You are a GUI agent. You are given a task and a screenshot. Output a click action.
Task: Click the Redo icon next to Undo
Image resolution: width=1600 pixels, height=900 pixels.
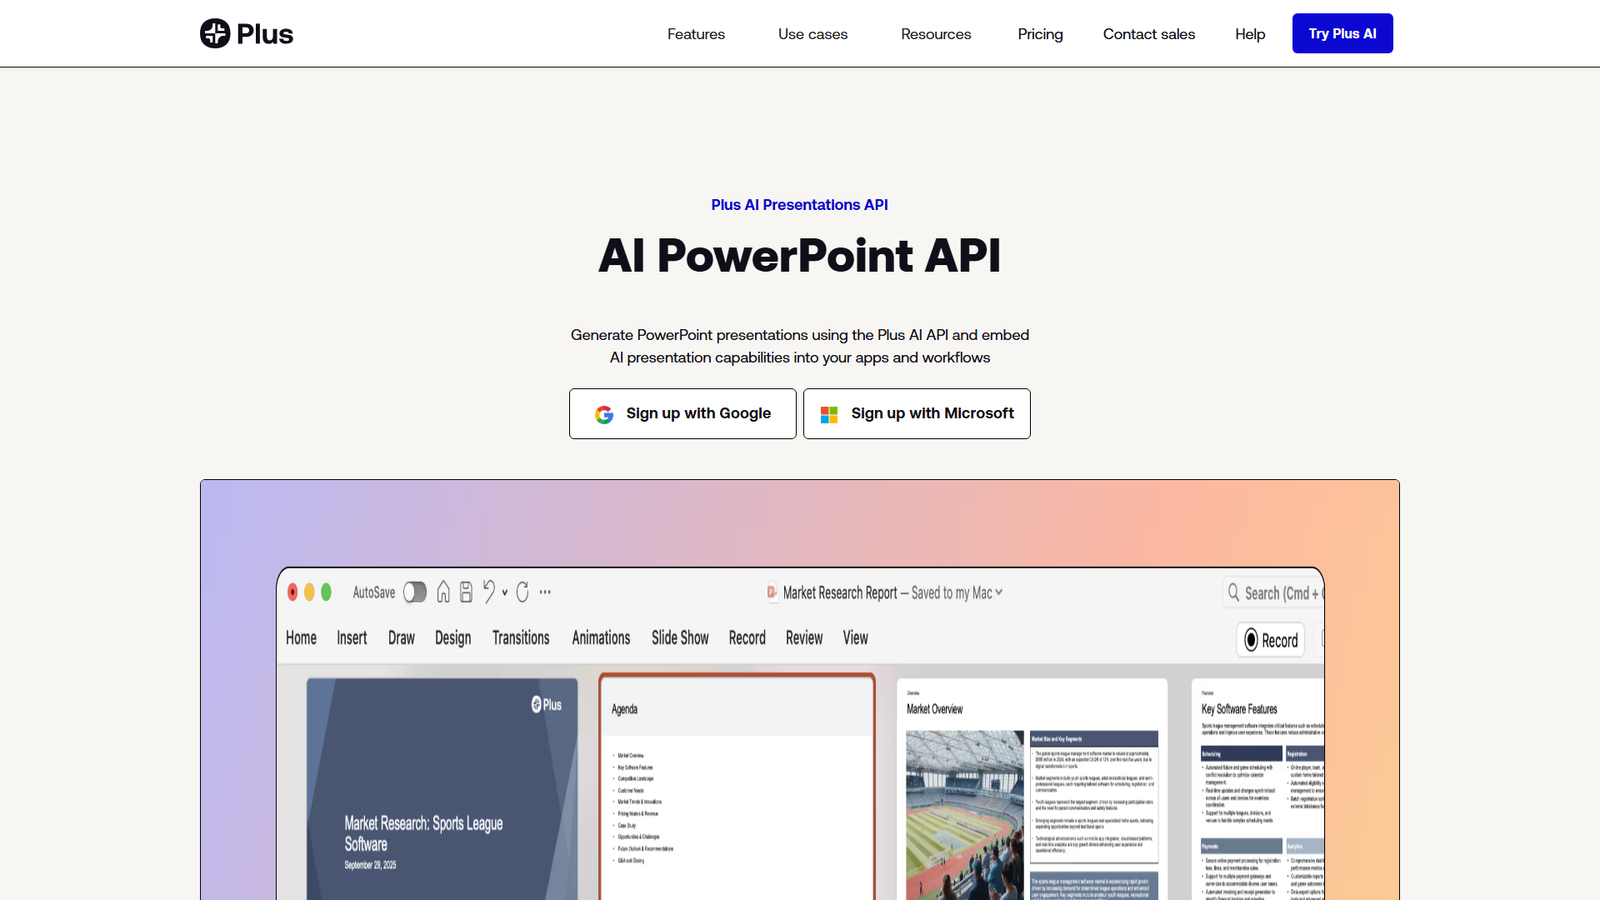(523, 592)
